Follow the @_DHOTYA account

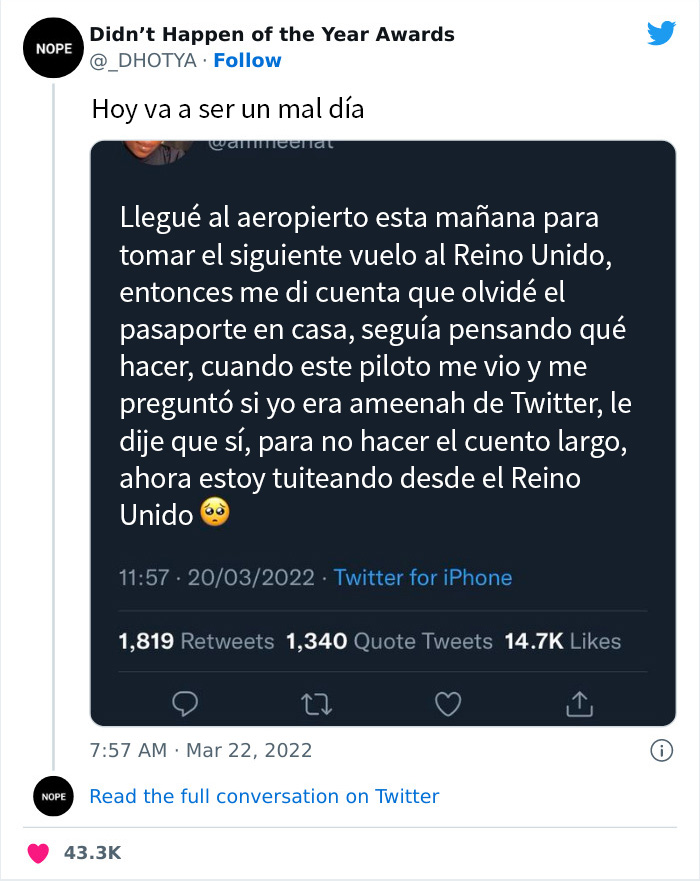click(x=247, y=60)
